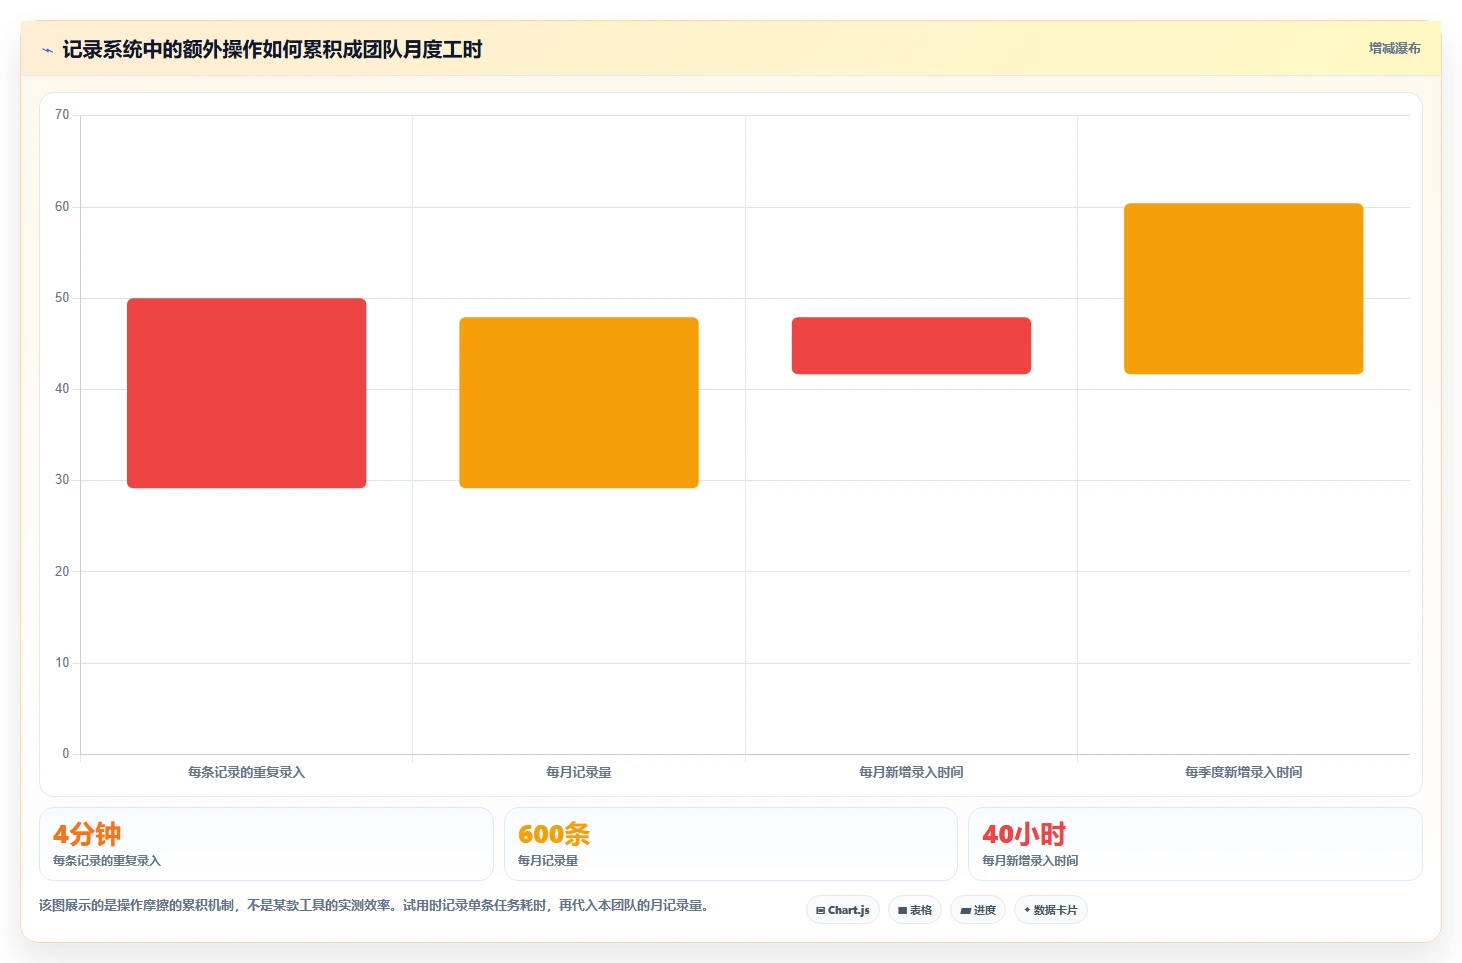Click the x-axis label 每月记录量
The width and height of the screenshot is (1462, 963).
(579, 772)
